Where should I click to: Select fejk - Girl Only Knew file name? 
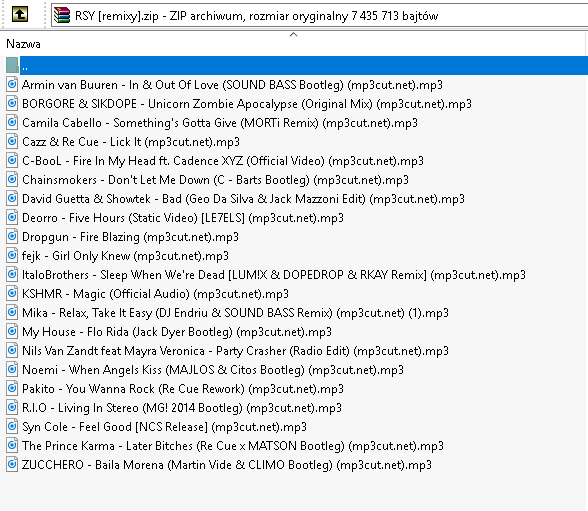pyautogui.click(x=125, y=256)
